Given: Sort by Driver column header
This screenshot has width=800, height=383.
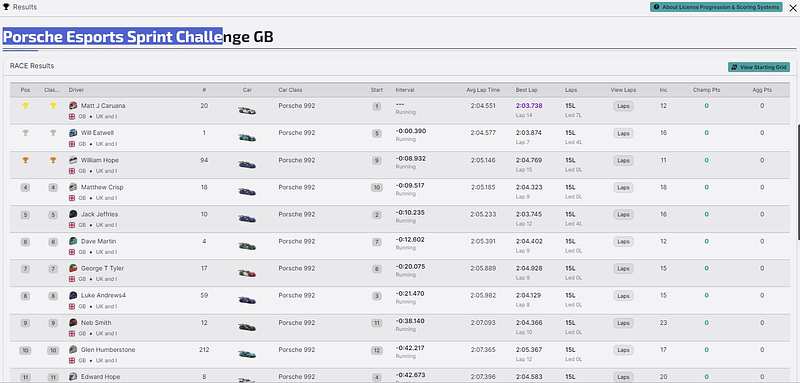Looking at the screenshot, I should 76,90.
